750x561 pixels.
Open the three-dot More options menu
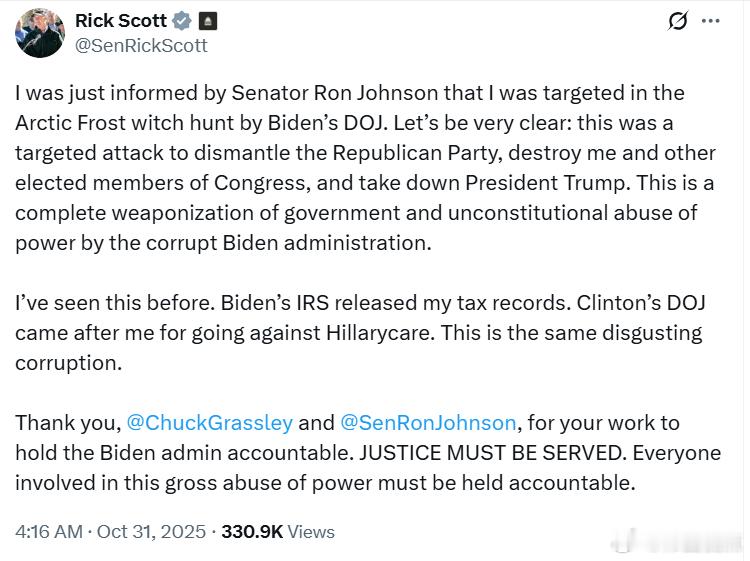[x=710, y=21]
